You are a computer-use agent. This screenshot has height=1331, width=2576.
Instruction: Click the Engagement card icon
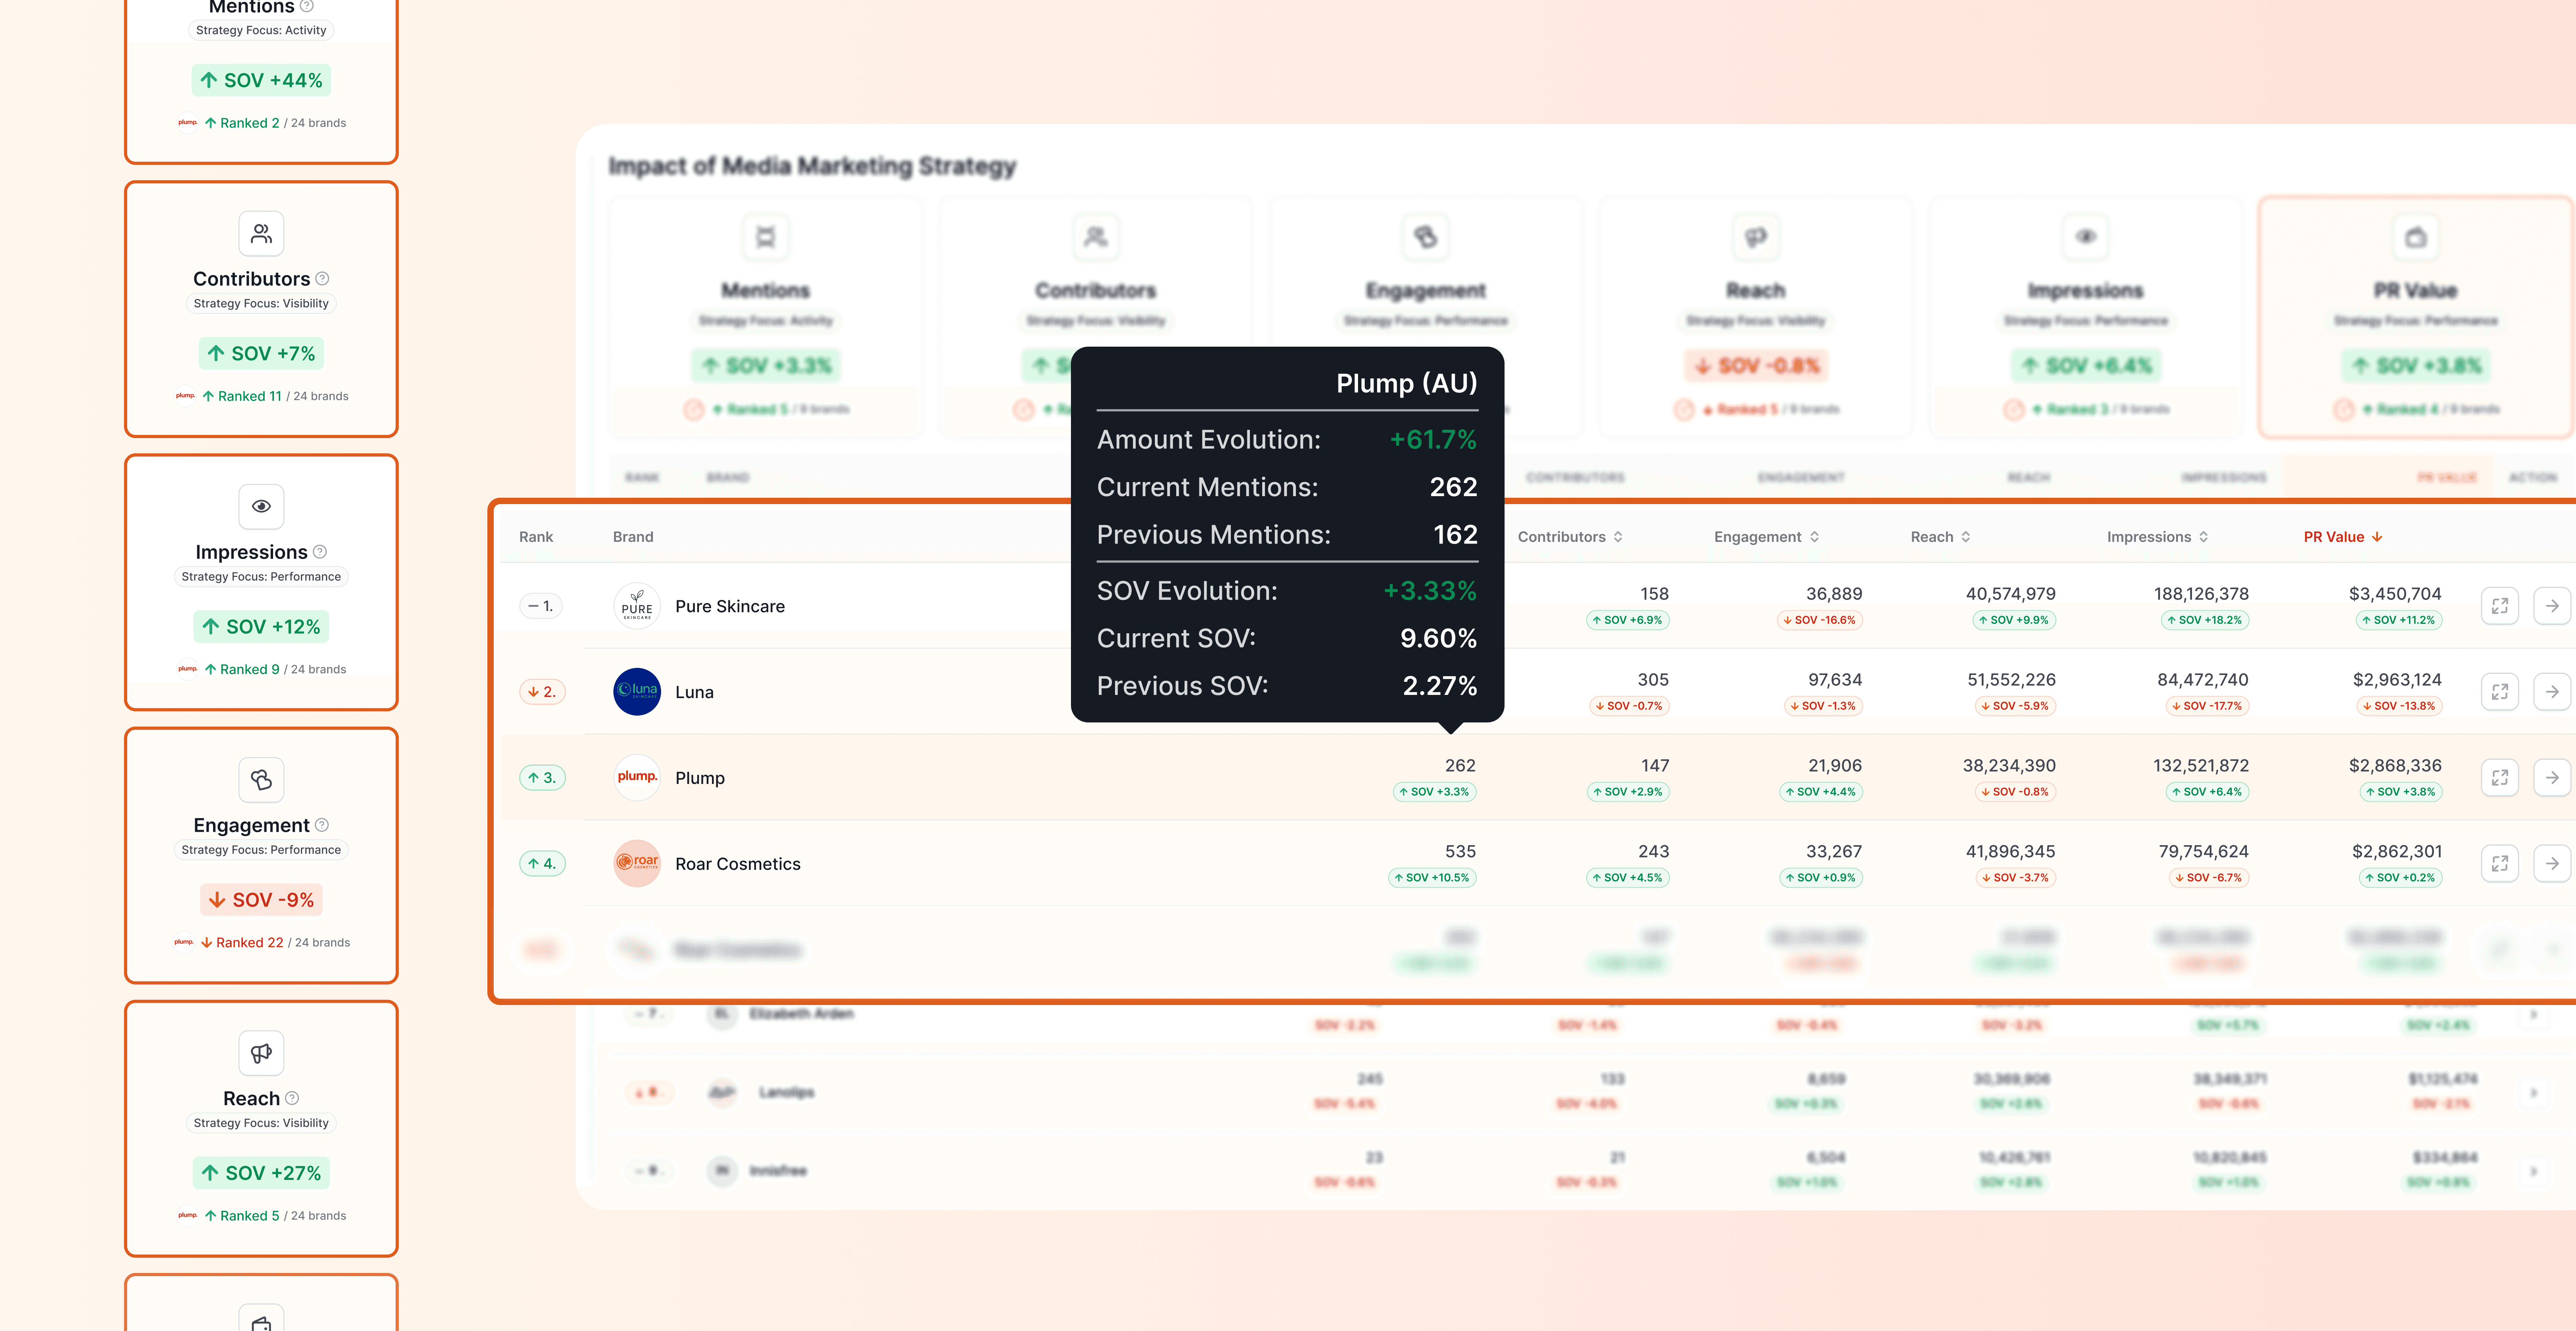261,780
